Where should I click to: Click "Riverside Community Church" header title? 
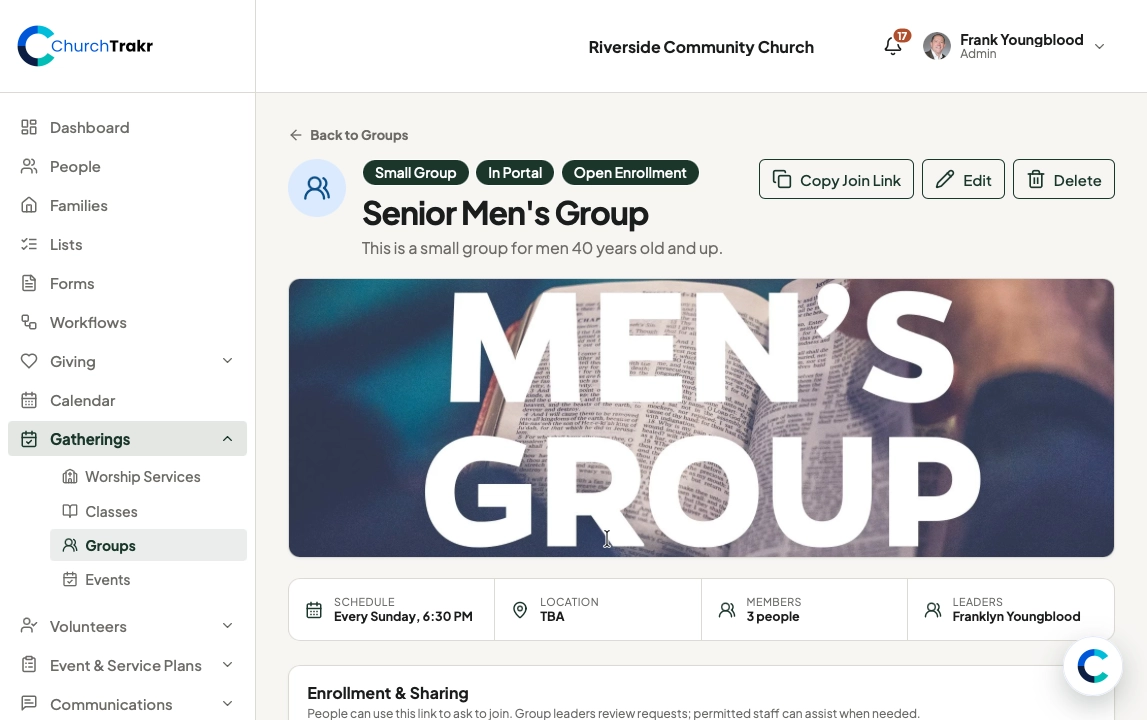pyautogui.click(x=701, y=47)
